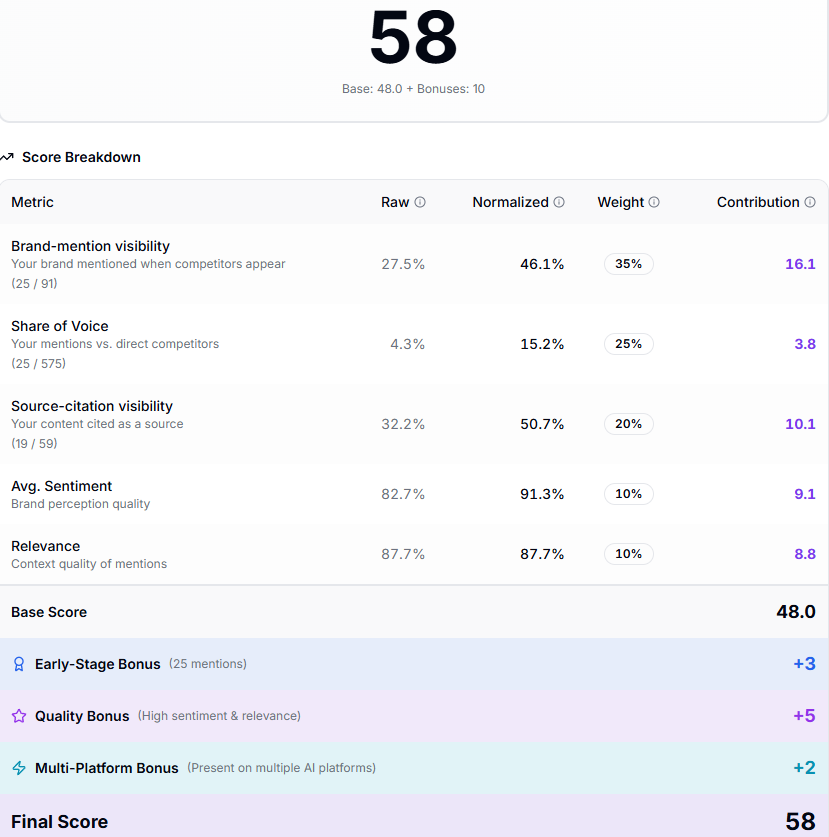The image size is (829, 837).
Task: Select the Brand-mention visibility metric row
Action: click(x=90, y=246)
